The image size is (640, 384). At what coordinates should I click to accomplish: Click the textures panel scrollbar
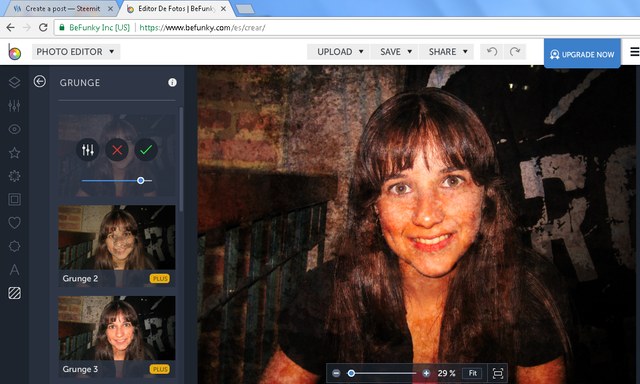click(x=181, y=159)
